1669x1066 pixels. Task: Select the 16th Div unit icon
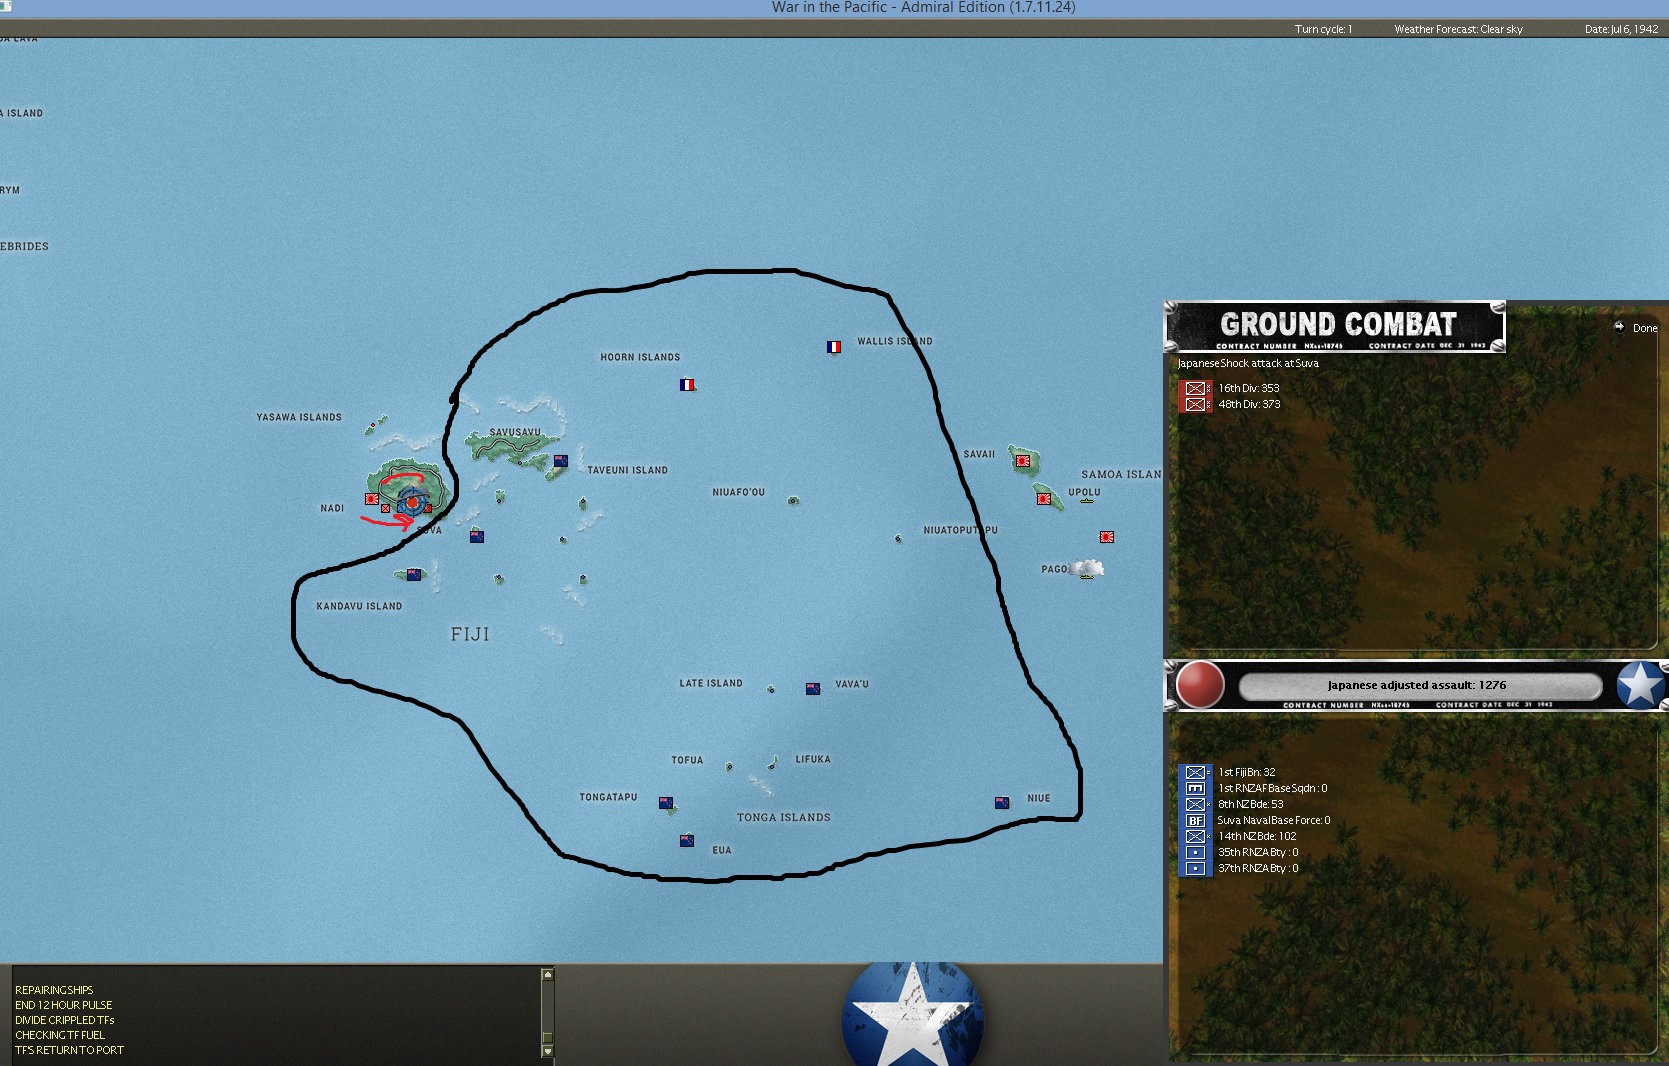[1195, 388]
